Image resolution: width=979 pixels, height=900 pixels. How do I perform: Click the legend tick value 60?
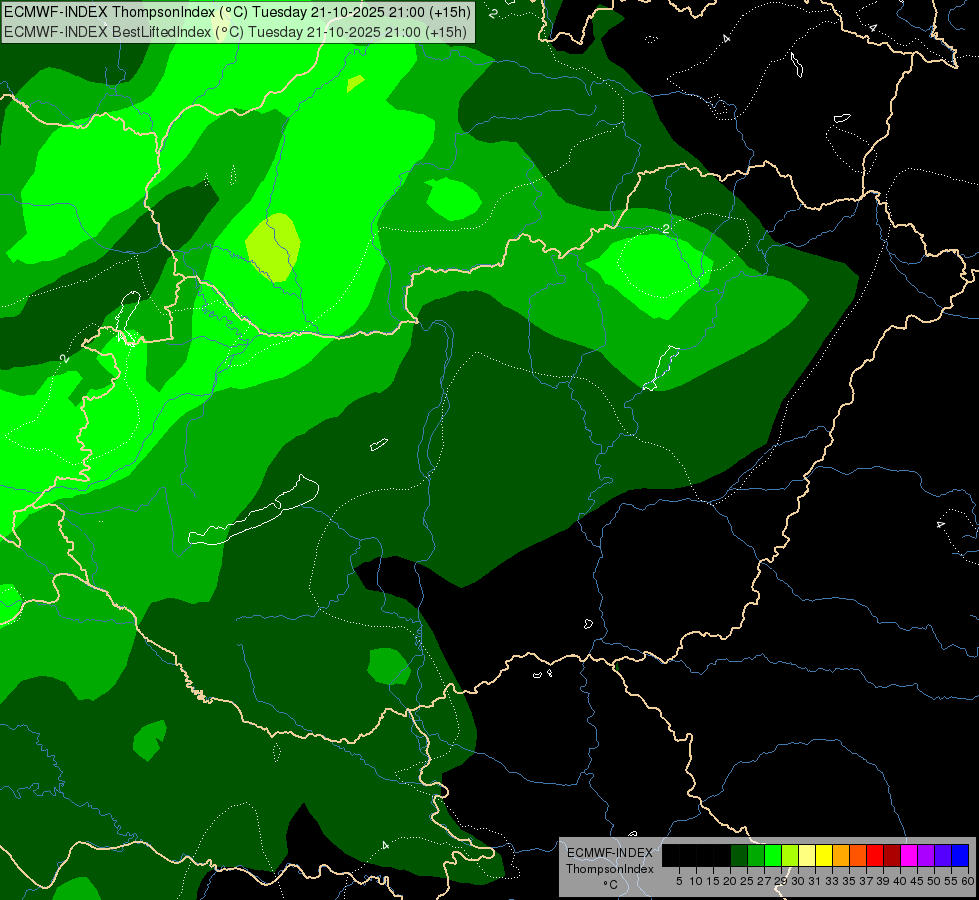968,881
